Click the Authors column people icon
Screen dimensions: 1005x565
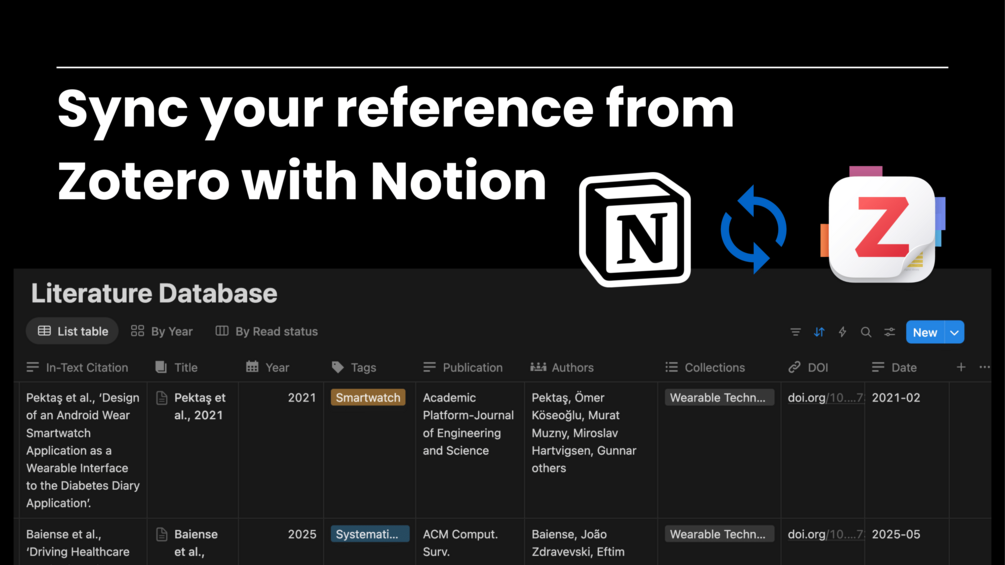pyautogui.click(x=538, y=367)
